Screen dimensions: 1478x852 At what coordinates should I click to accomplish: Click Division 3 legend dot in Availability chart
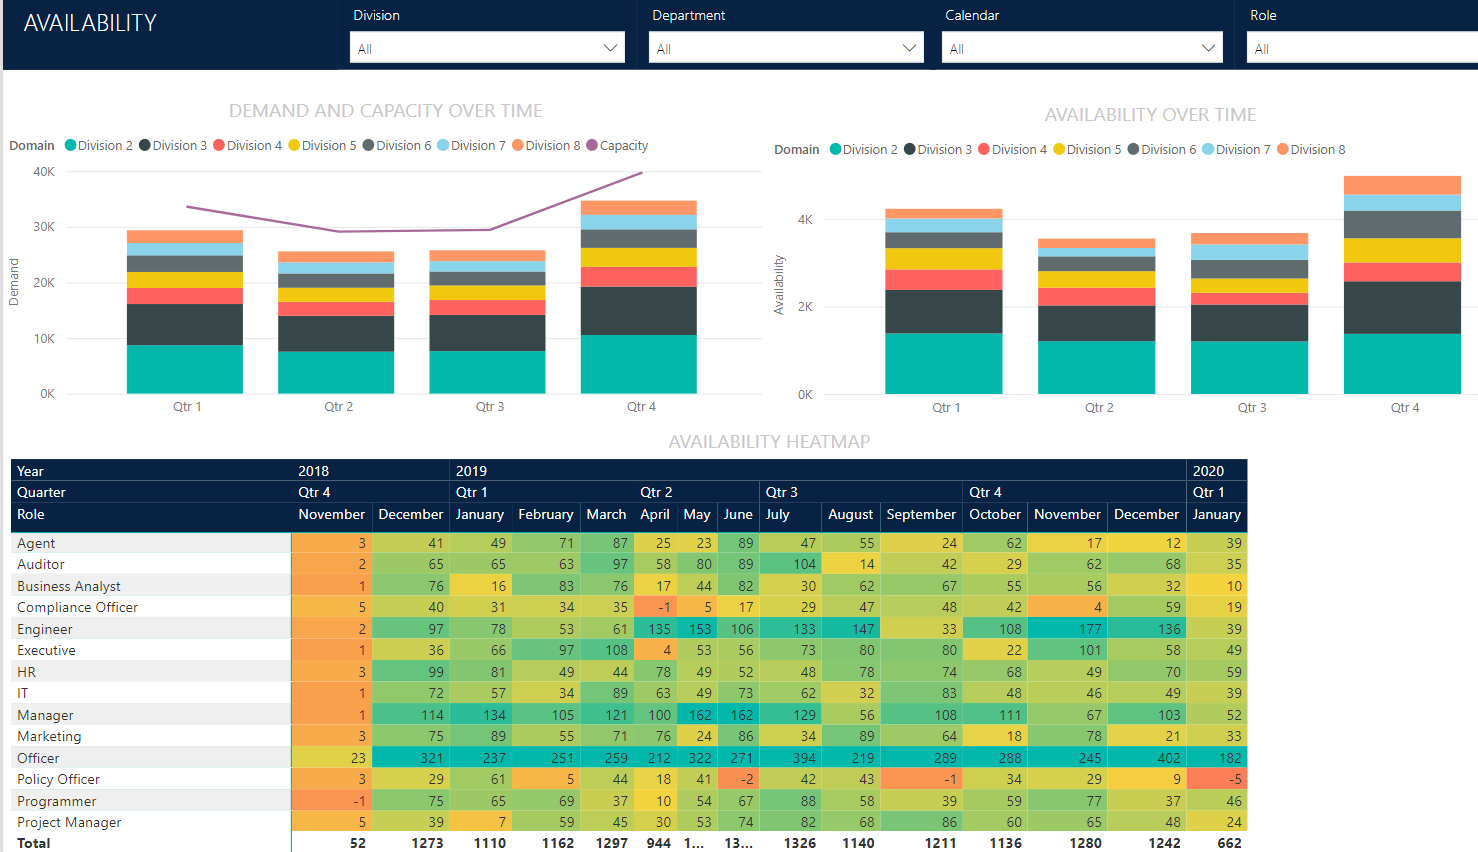tap(911, 149)
